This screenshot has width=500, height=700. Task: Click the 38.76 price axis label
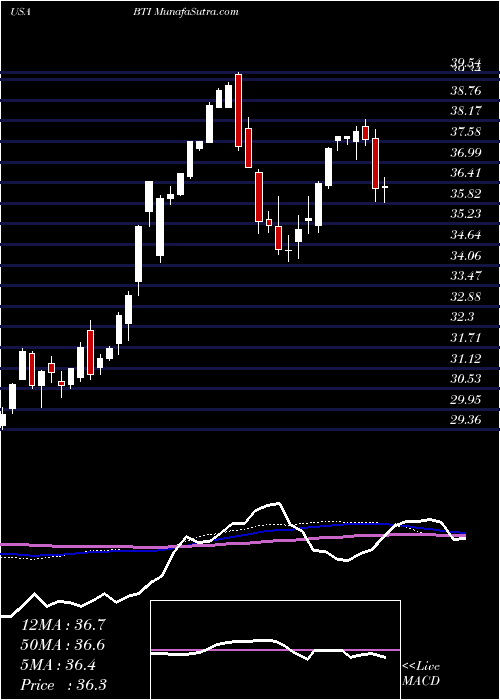coord(466,91)
